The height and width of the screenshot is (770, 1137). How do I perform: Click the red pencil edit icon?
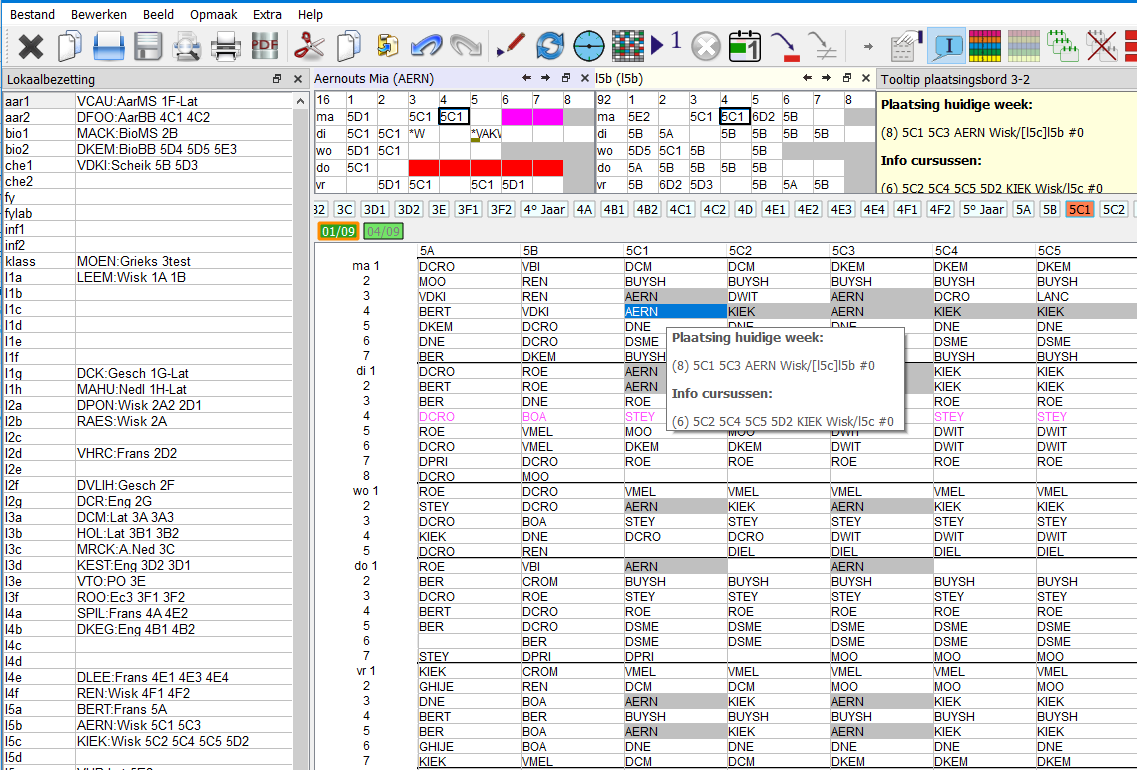510,46
